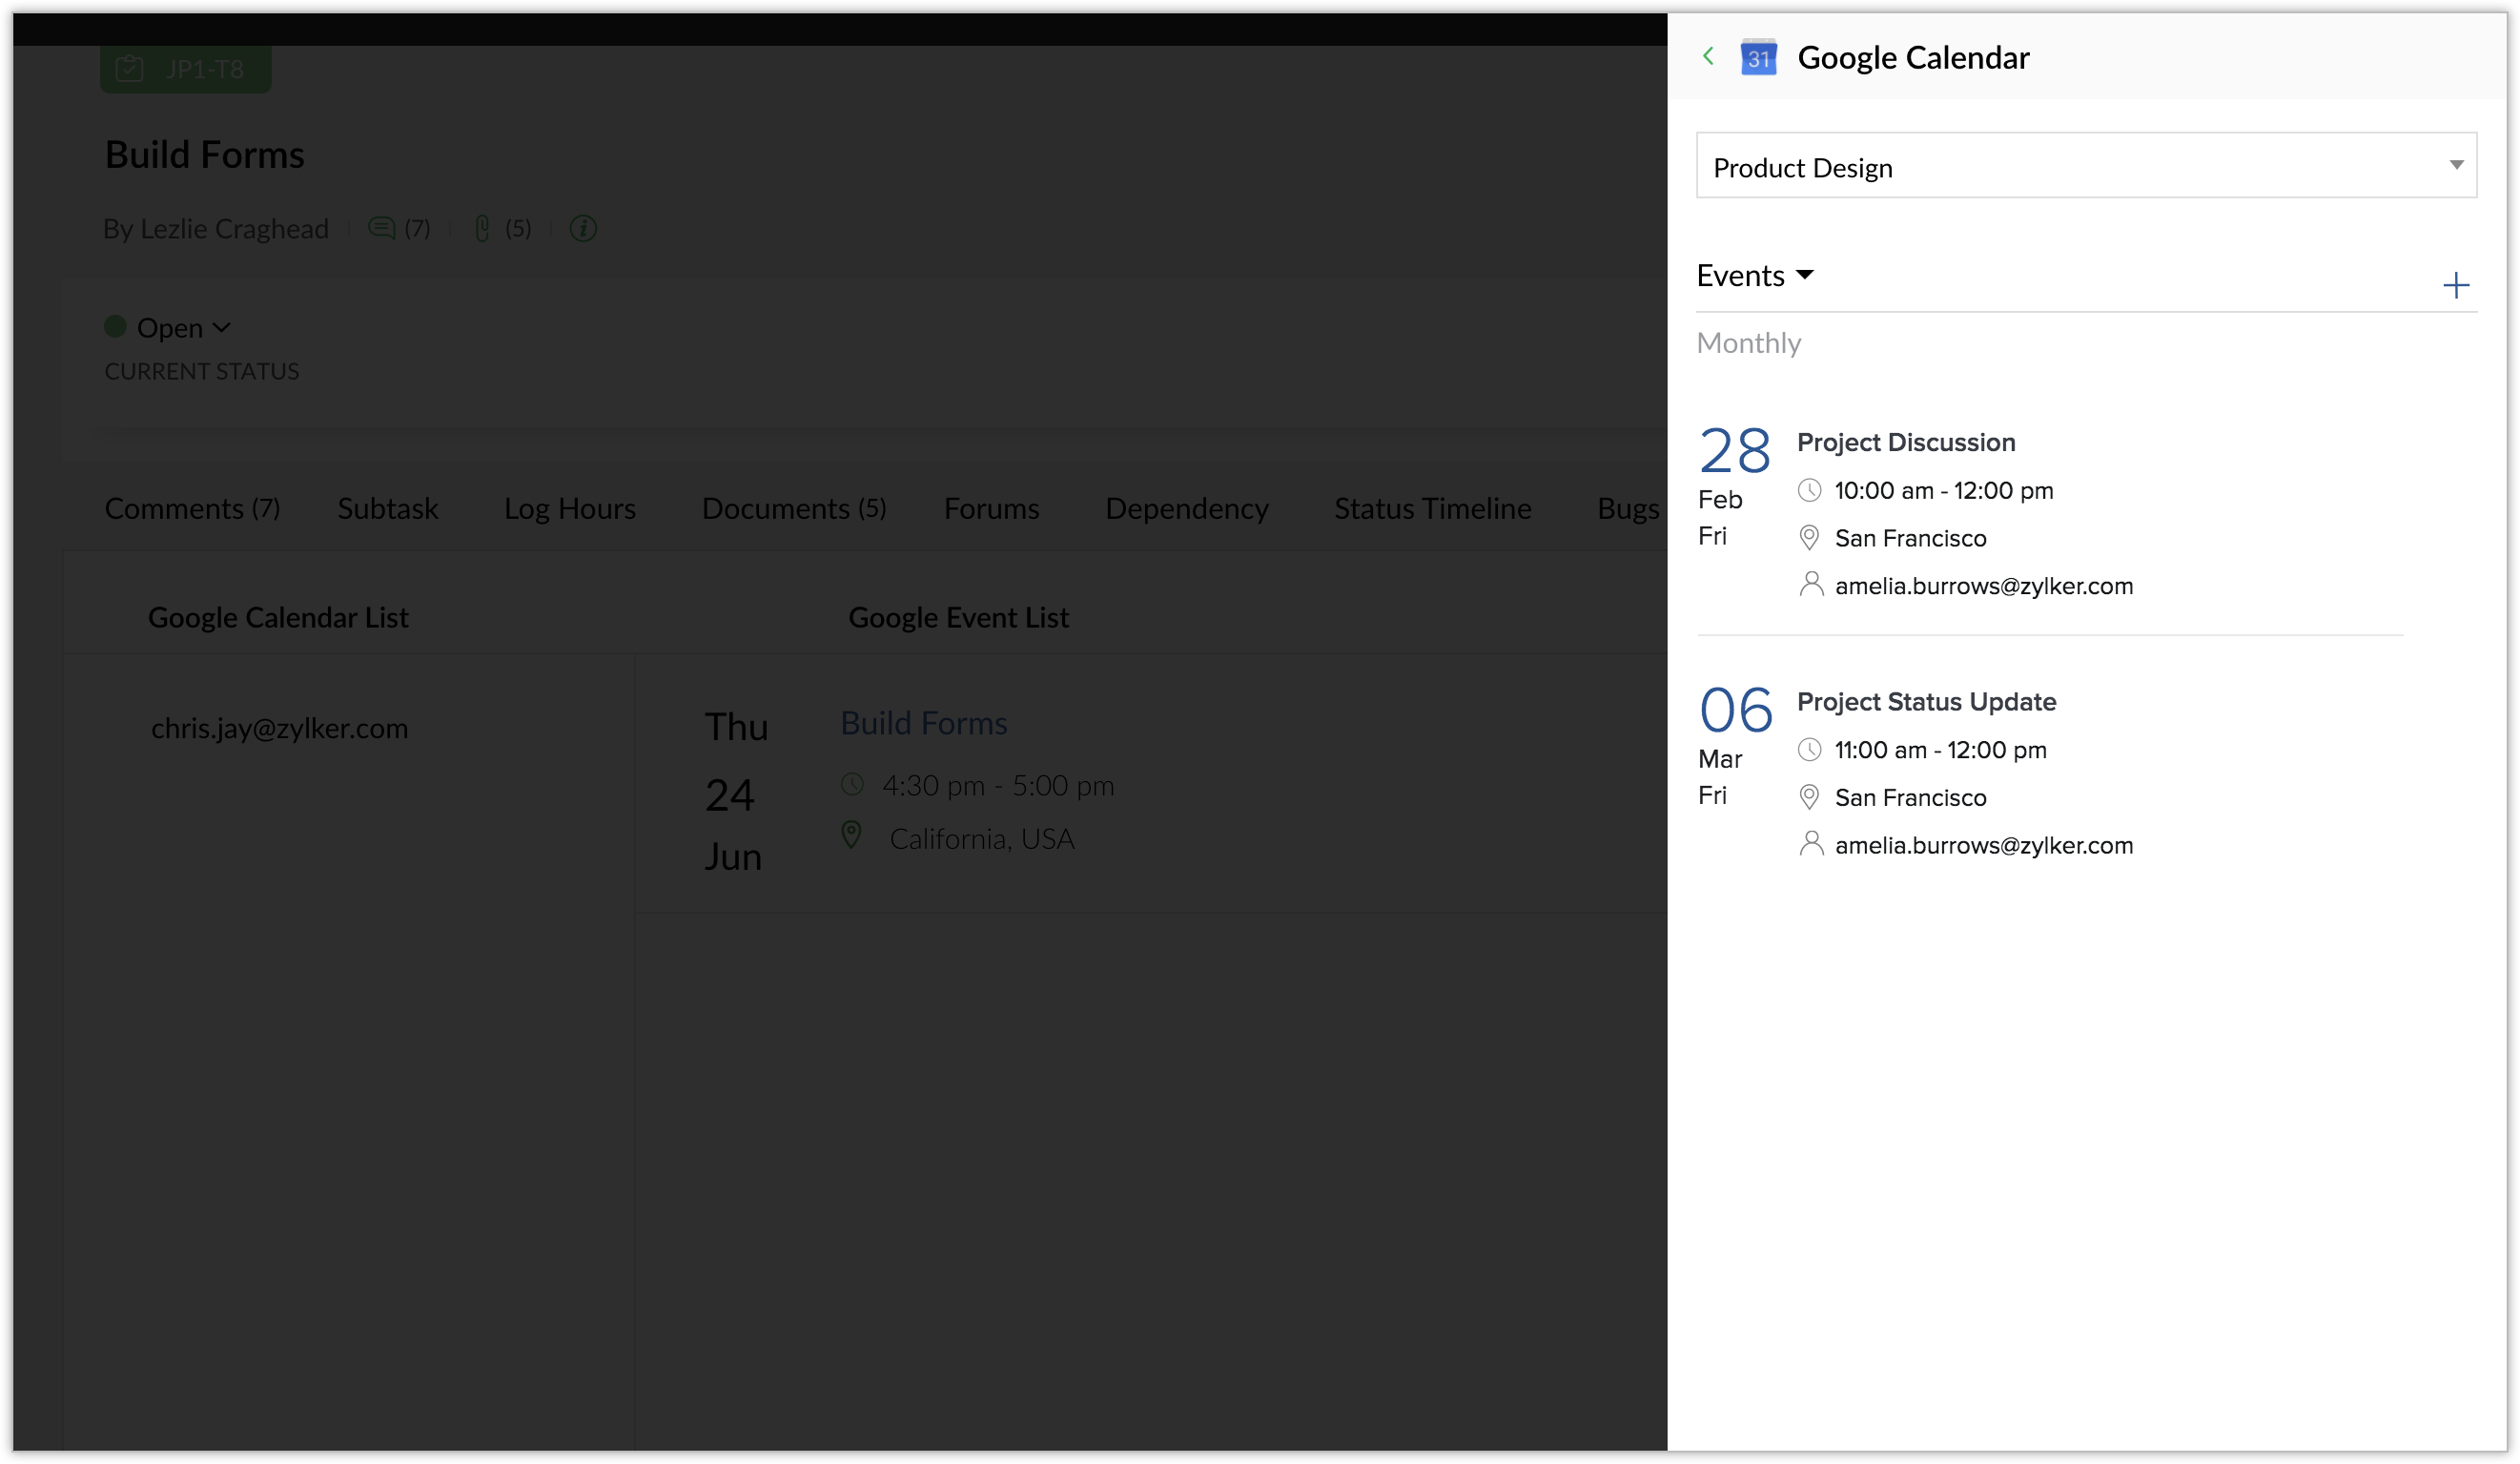Click the info icon next to attachments
This screenshot has height=1464, width=2520.
point(583,229)
